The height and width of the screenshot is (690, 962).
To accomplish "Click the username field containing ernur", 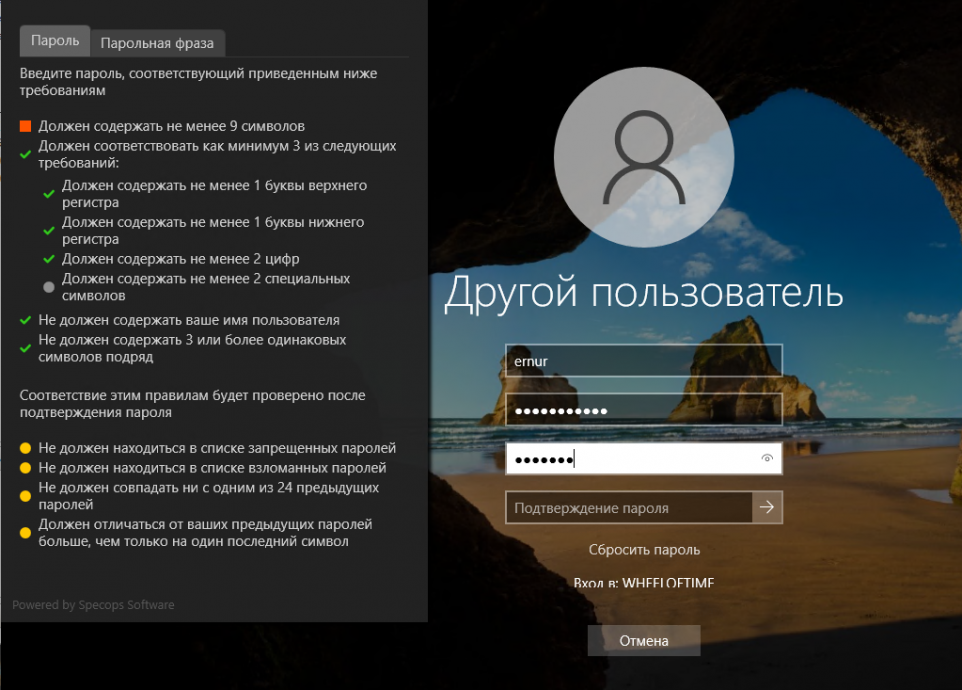I will tap(643, 361).
